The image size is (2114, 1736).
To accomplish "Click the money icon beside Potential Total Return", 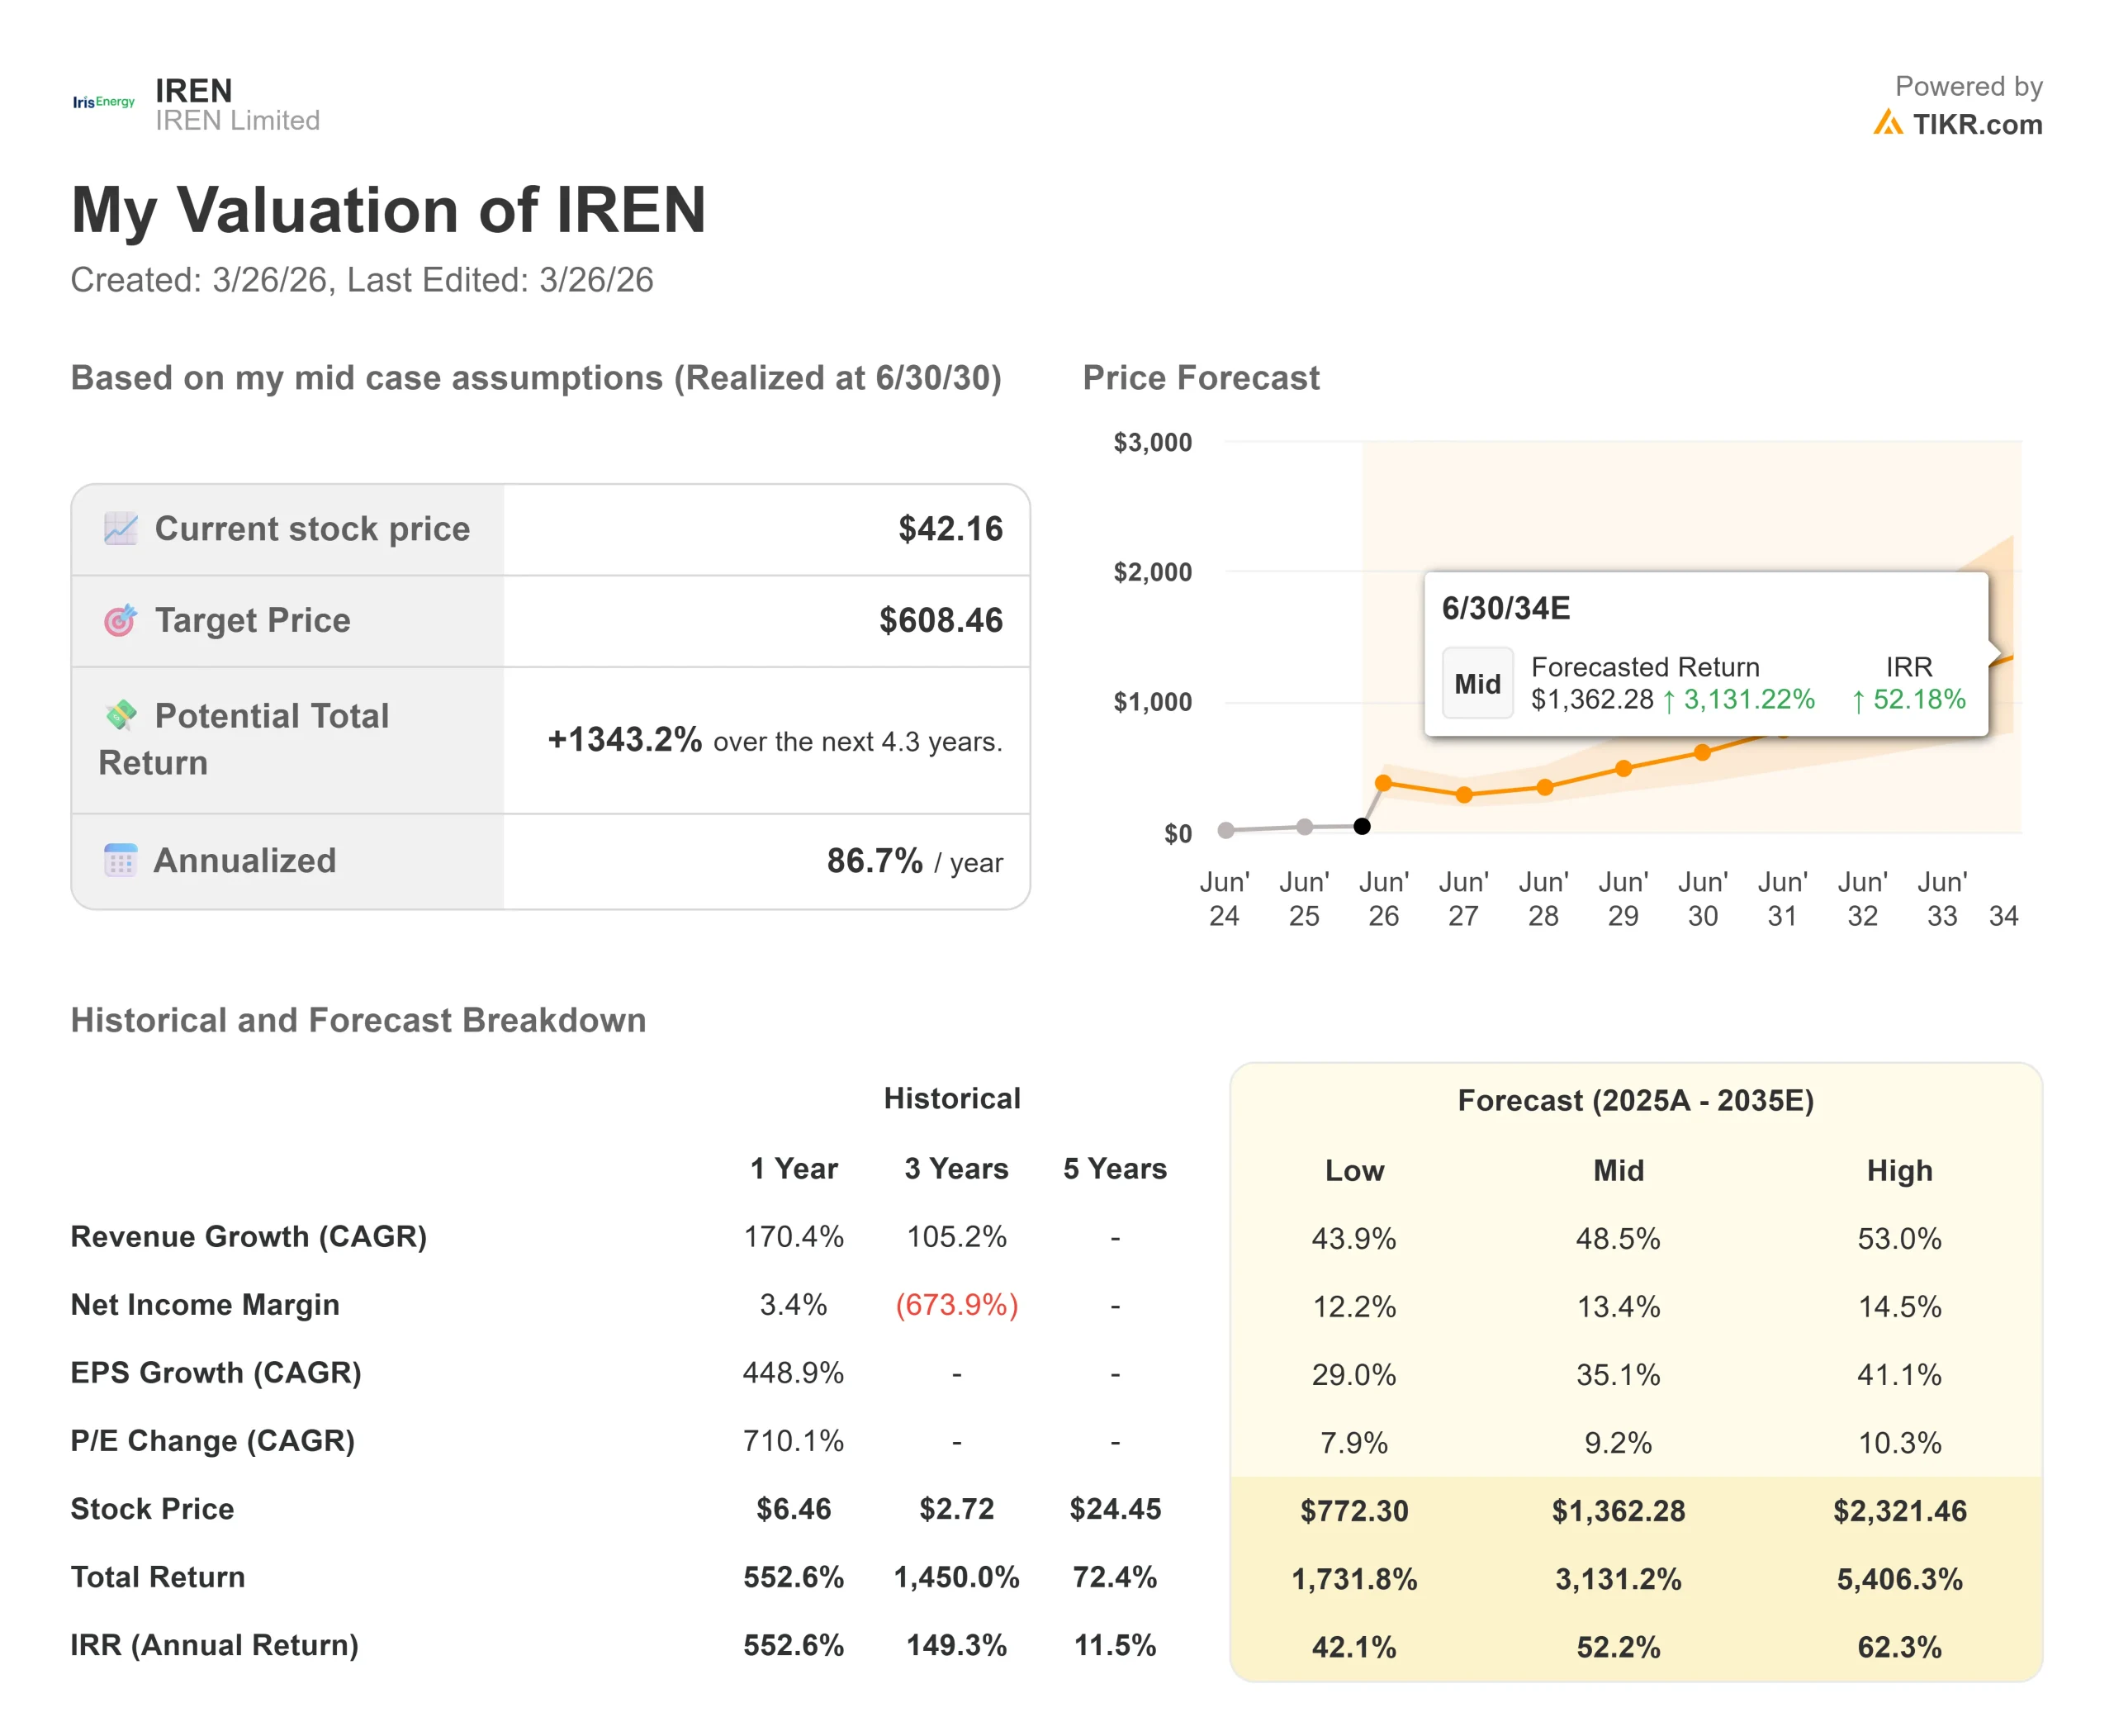I will tap(121, 715).
